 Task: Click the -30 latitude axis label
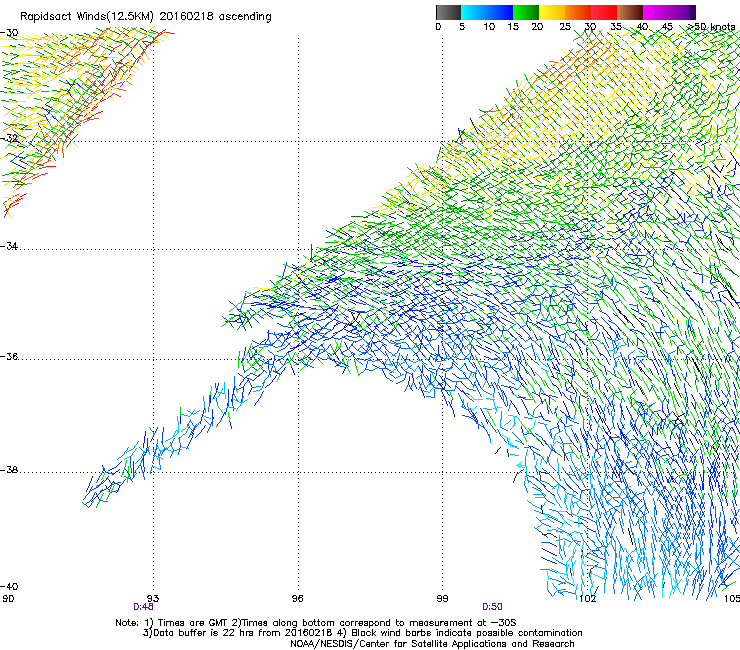9,33
